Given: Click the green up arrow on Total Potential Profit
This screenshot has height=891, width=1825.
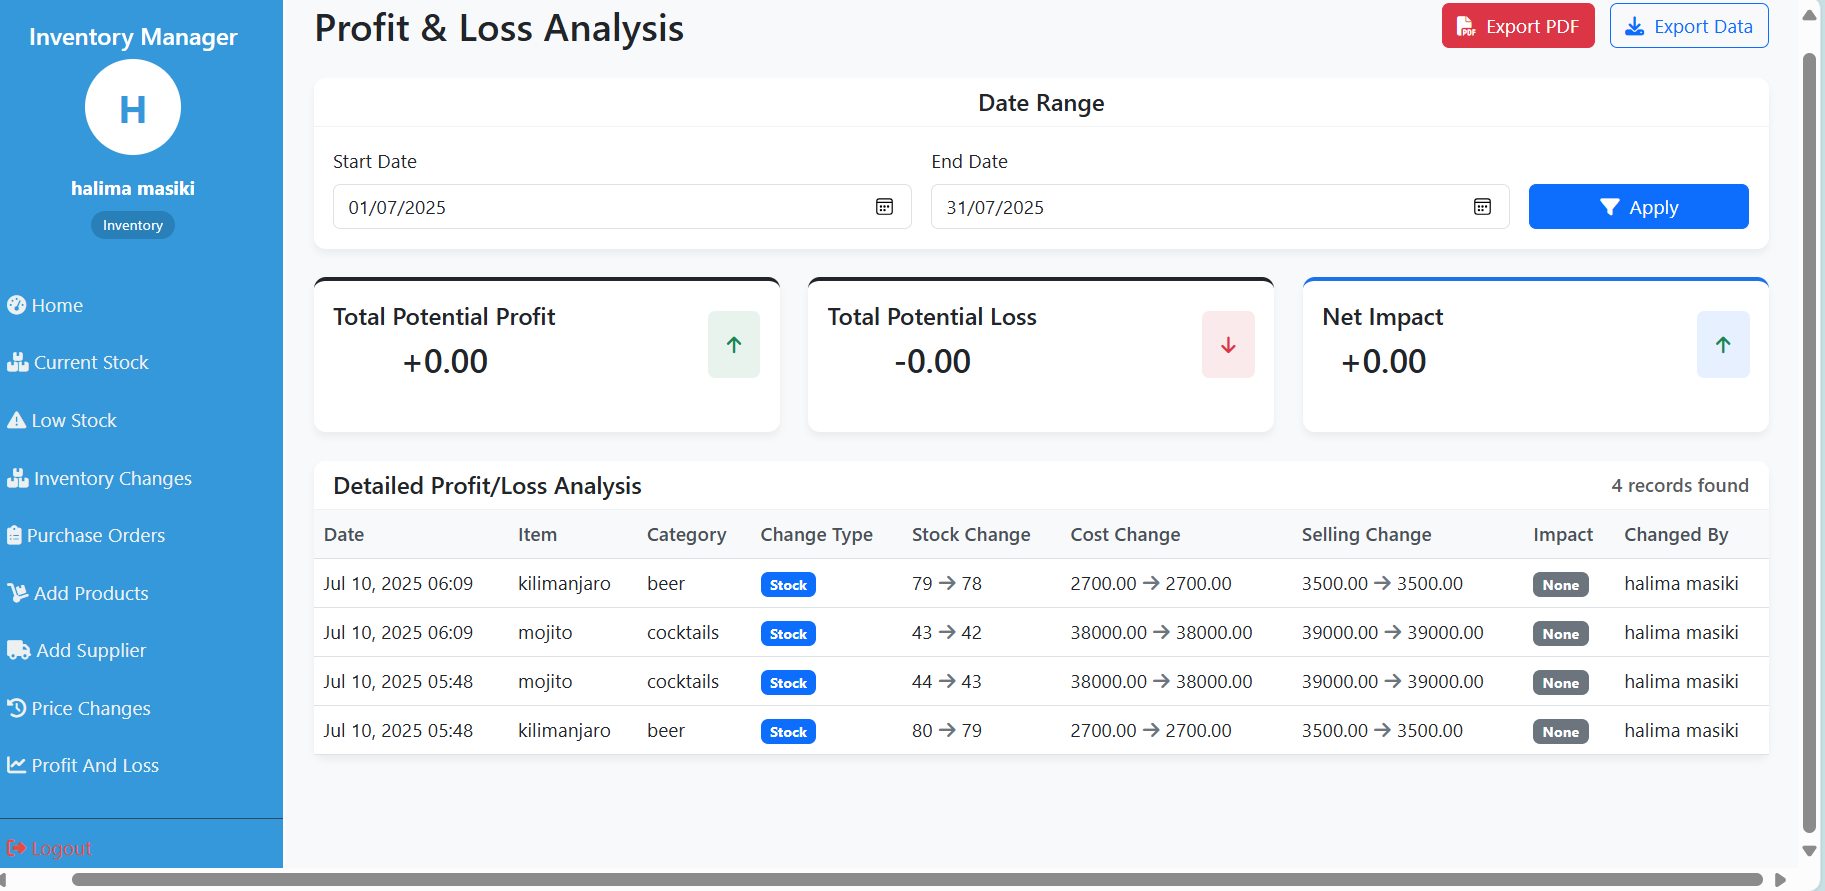Looking at the screenshot, I should tap(734, 345).
